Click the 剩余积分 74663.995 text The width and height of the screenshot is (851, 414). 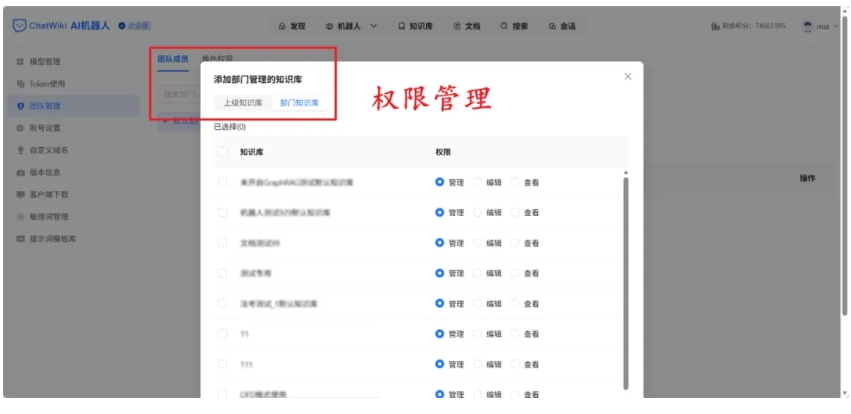pos(753,26)
